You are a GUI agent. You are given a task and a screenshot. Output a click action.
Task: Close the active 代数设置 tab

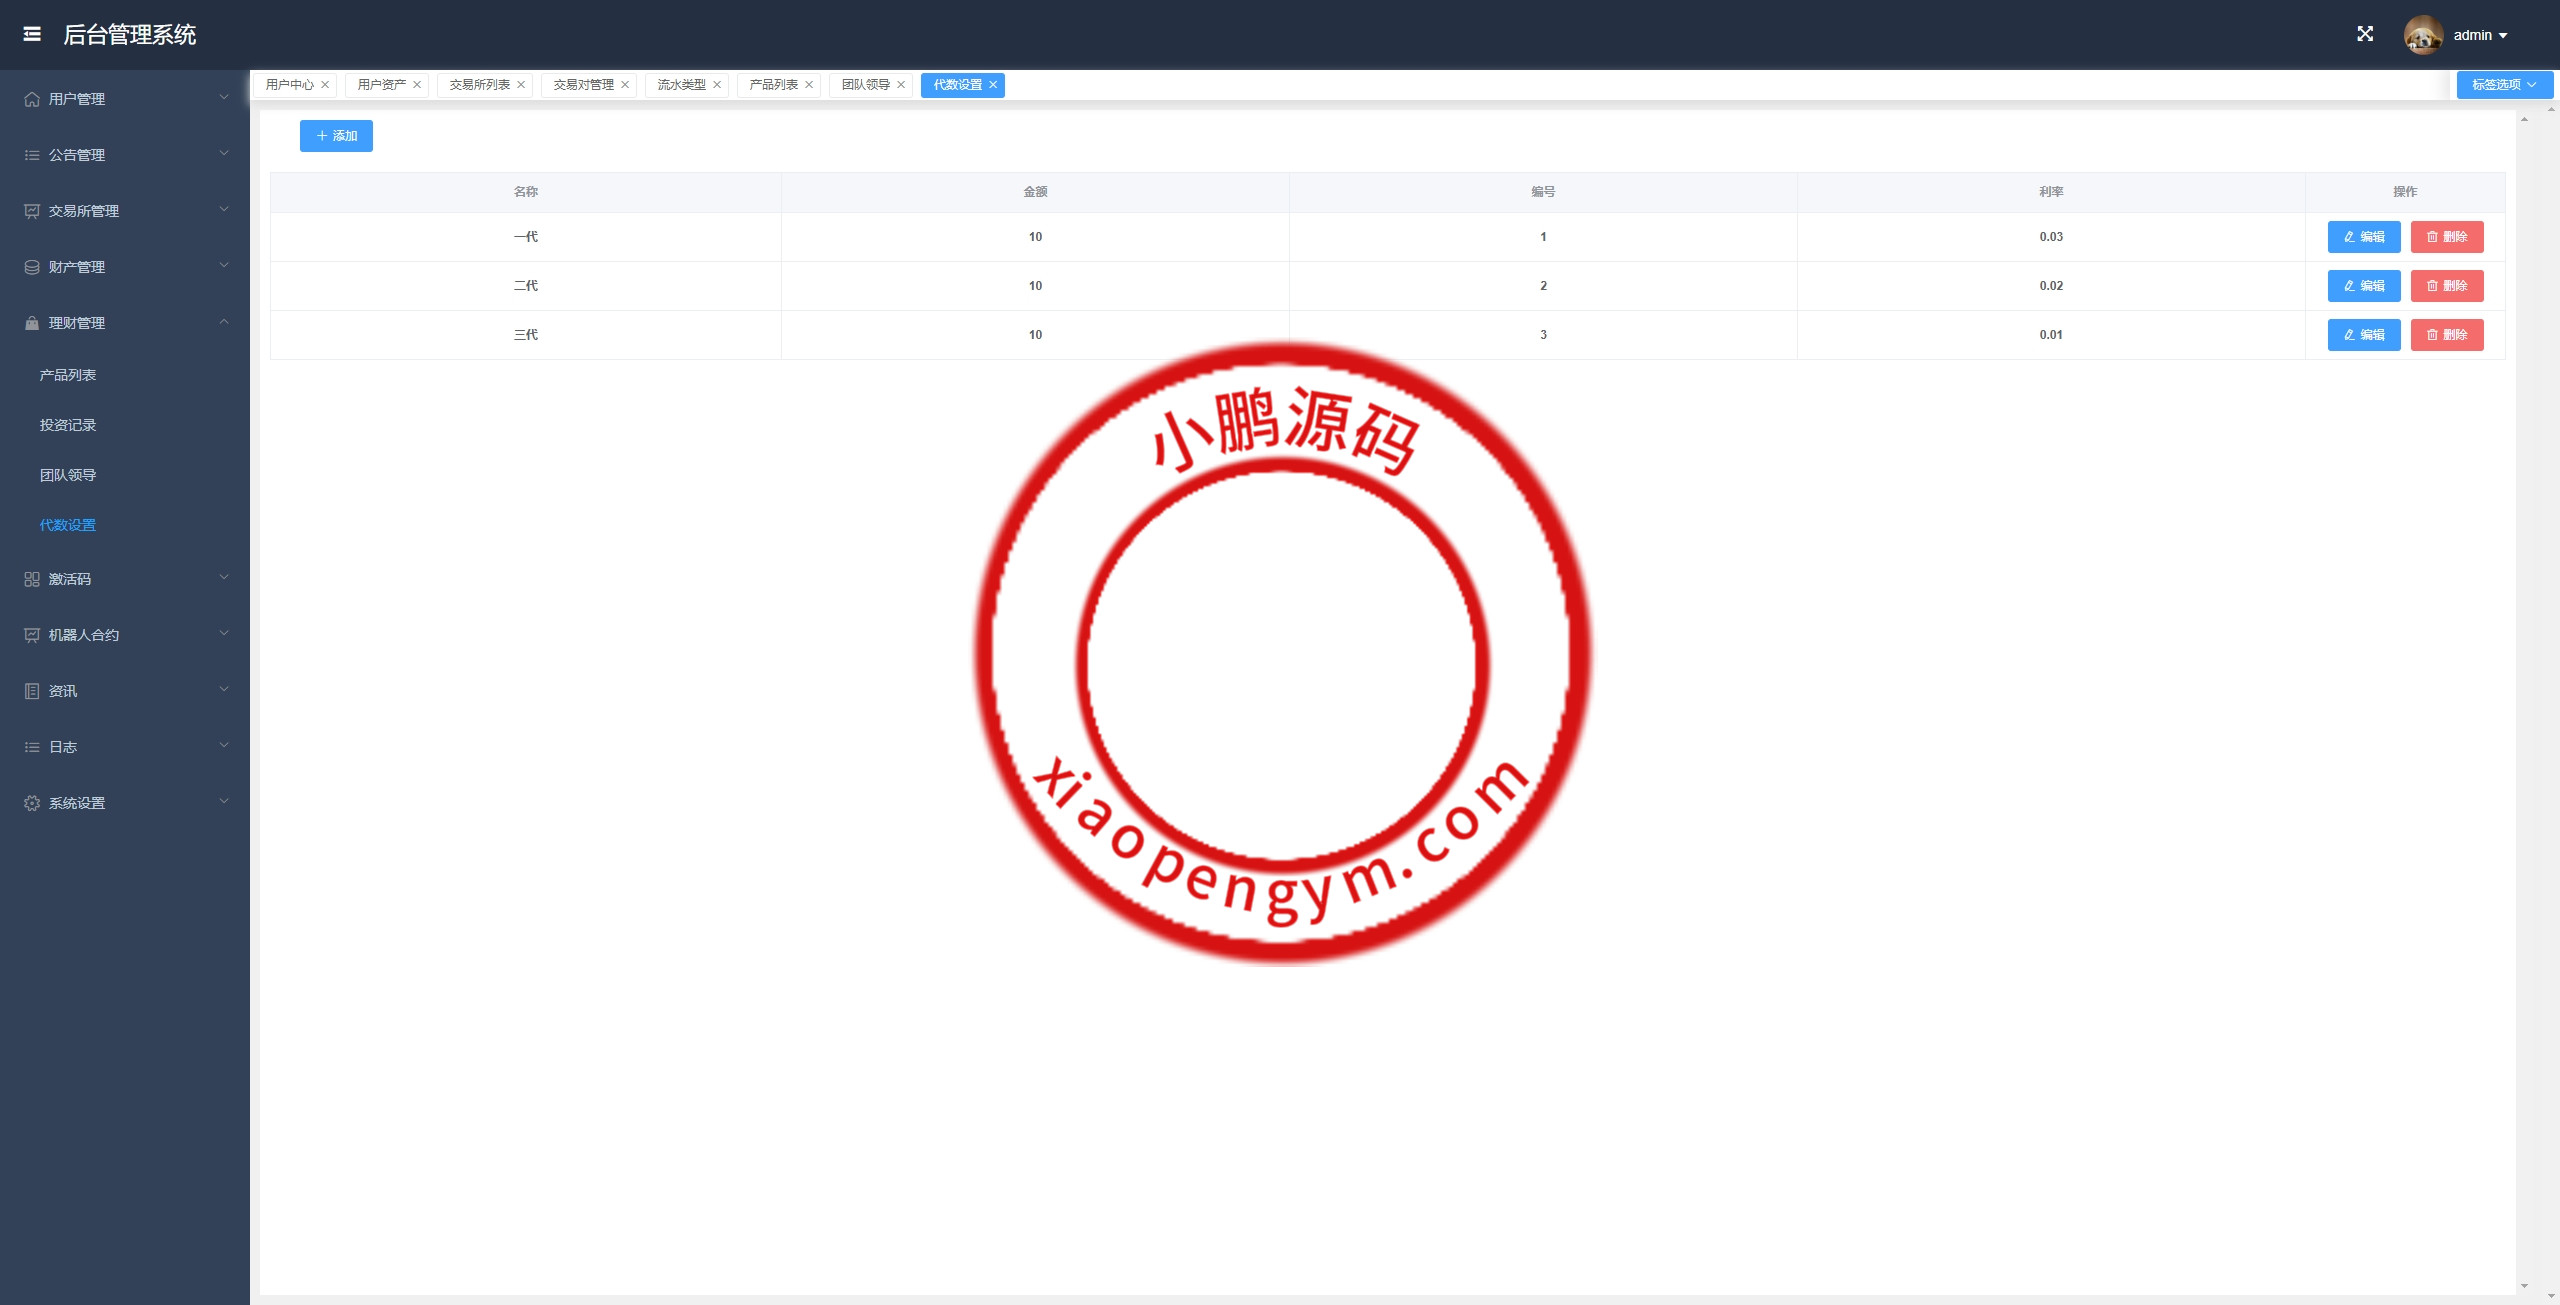(x=993, y=85)
